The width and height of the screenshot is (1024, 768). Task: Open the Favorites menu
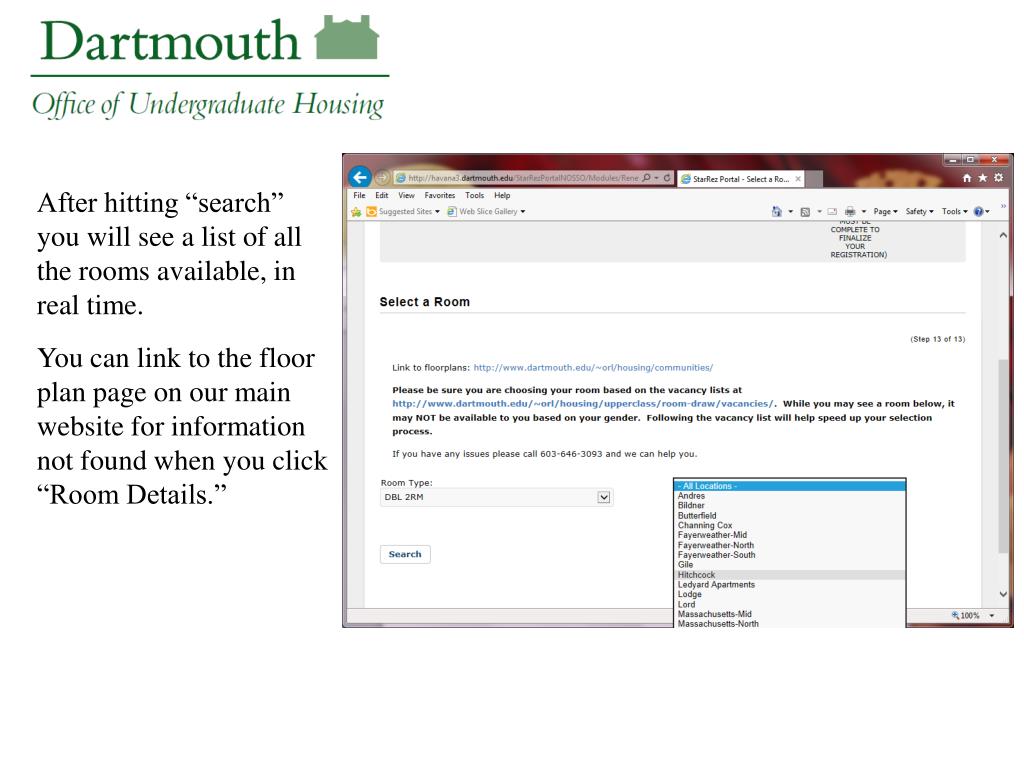(x=440, y=195)
